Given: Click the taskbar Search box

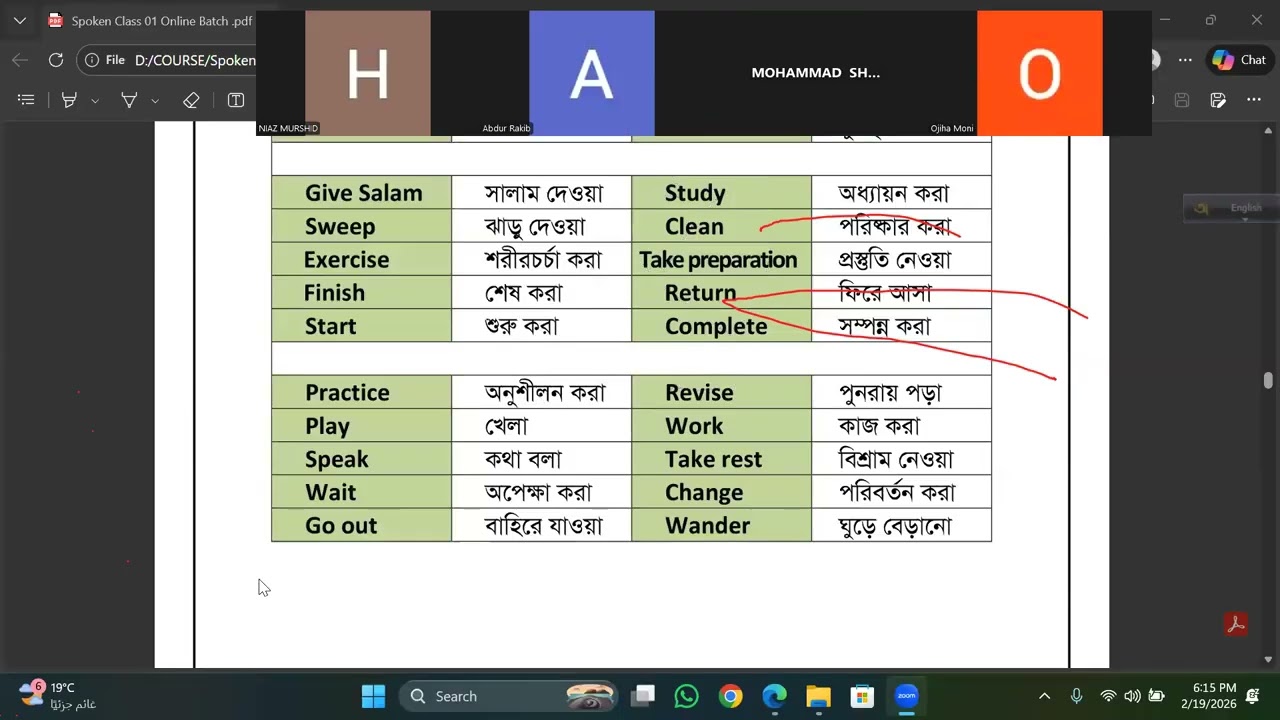Looking at the screenshot, I should pyautogui.click(x=507, y=696).
